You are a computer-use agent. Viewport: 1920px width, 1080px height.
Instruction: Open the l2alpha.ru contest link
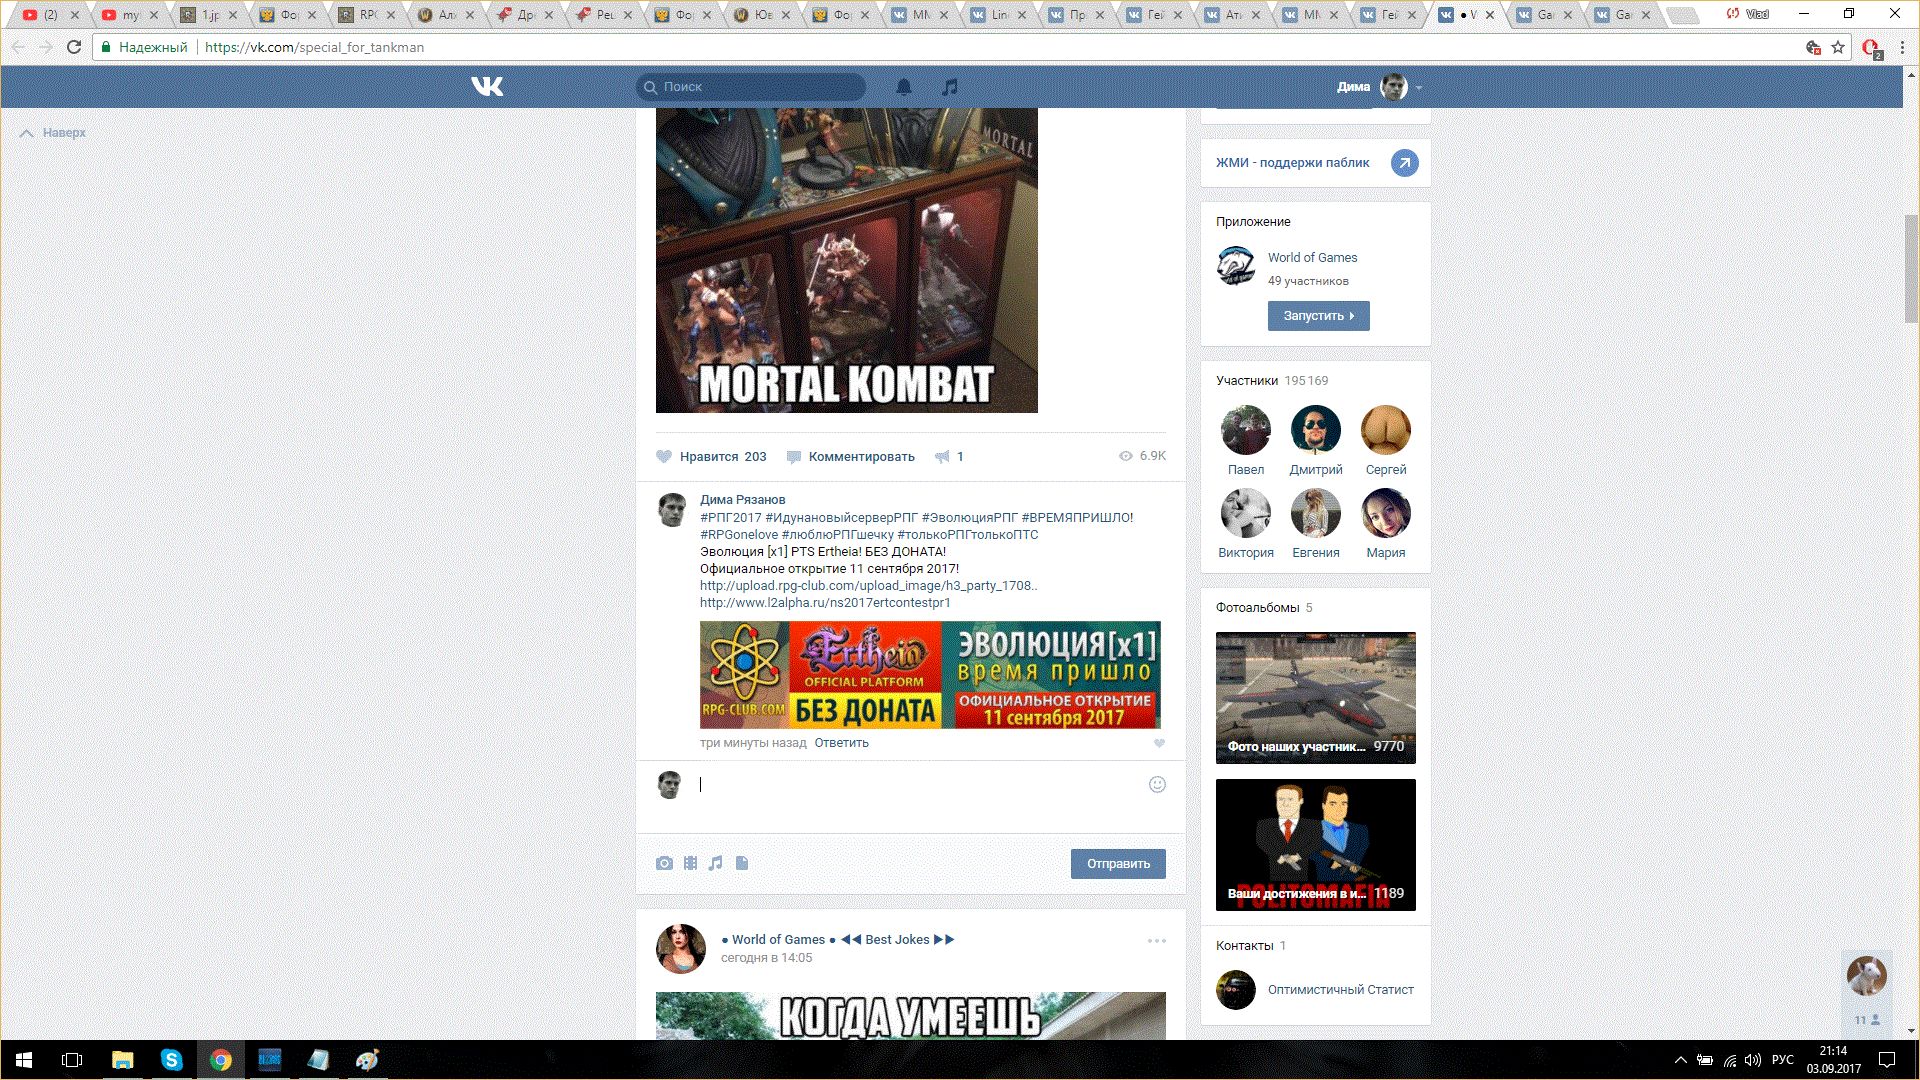pos(825,603)
